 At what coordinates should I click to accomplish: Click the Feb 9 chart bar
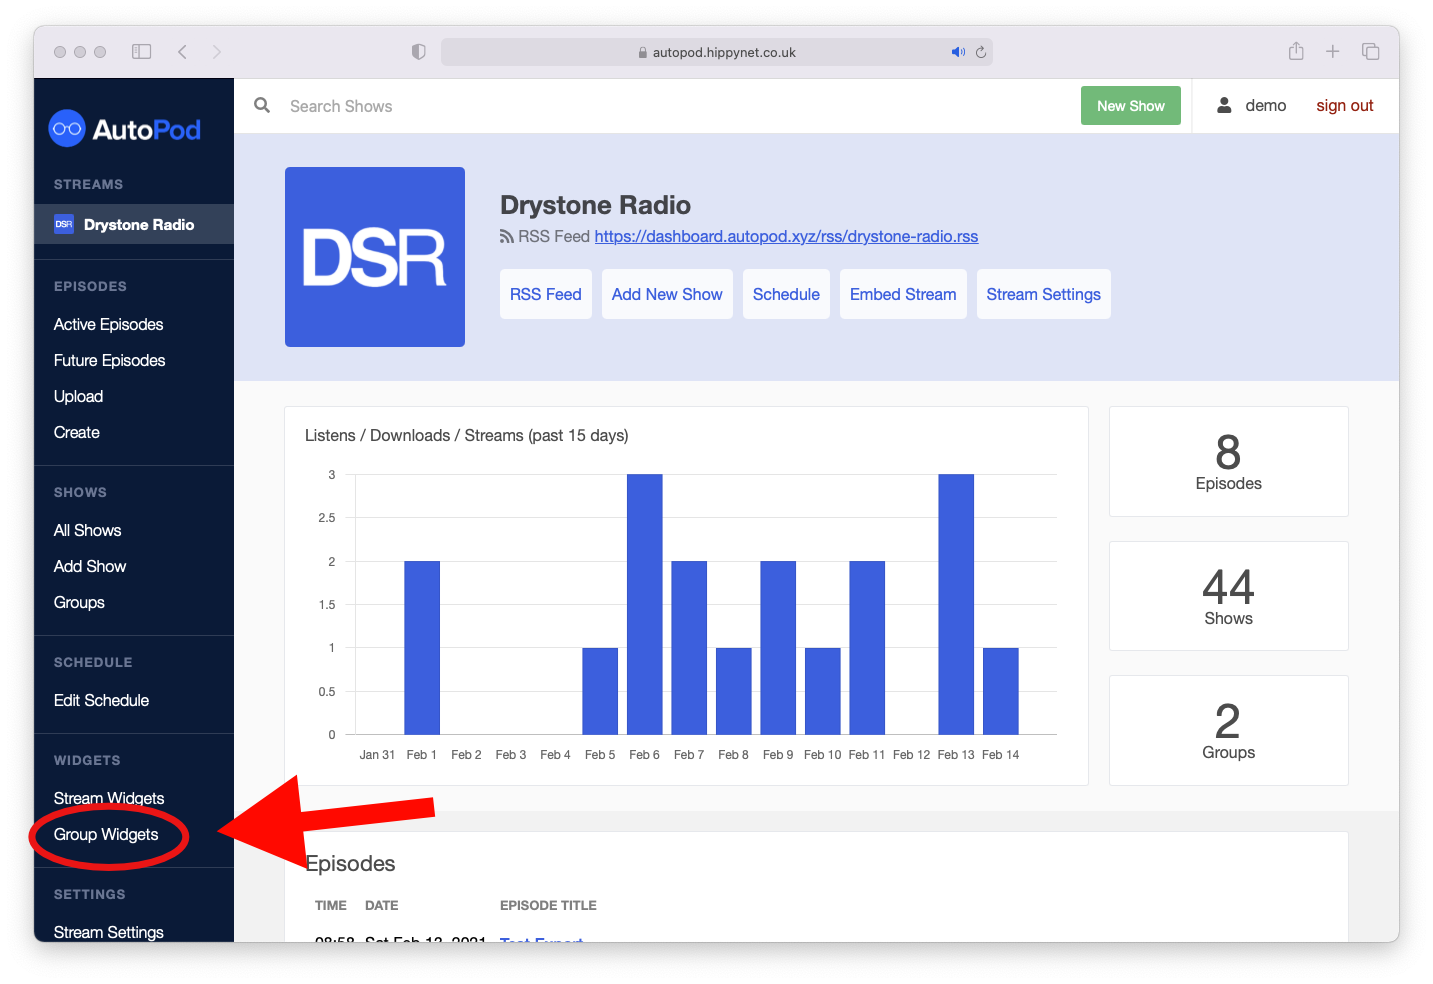click(x=778, y=648)
